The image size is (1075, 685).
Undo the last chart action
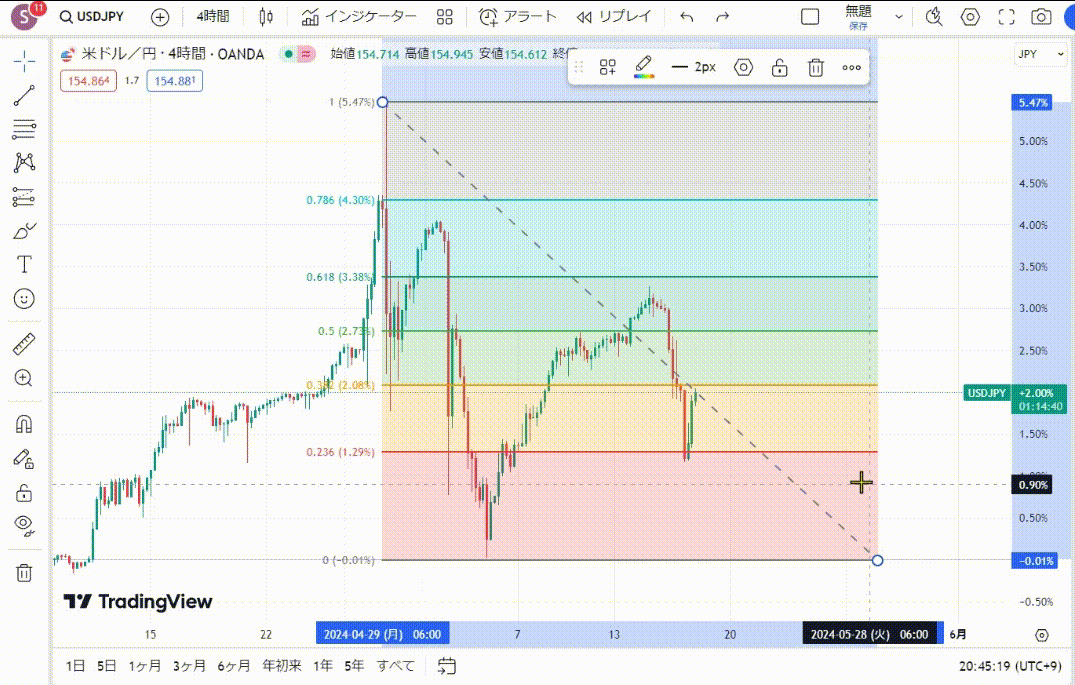click(686, 17)
